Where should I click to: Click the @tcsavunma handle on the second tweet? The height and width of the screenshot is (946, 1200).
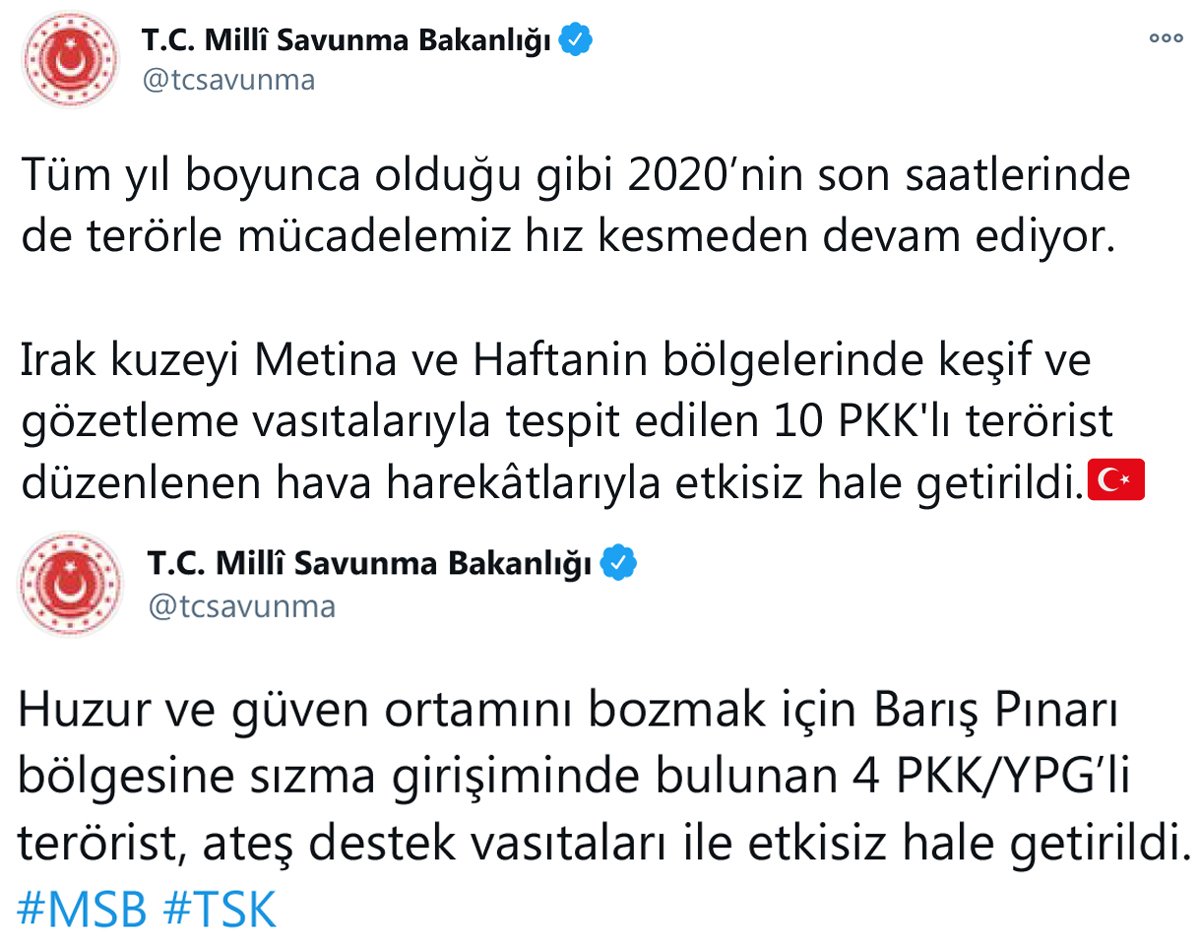pos(241,605)
